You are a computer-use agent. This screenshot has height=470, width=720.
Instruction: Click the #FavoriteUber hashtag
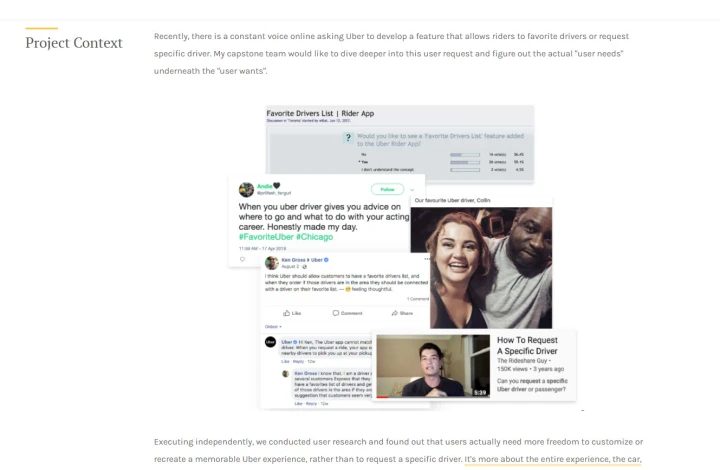point(266,237)
